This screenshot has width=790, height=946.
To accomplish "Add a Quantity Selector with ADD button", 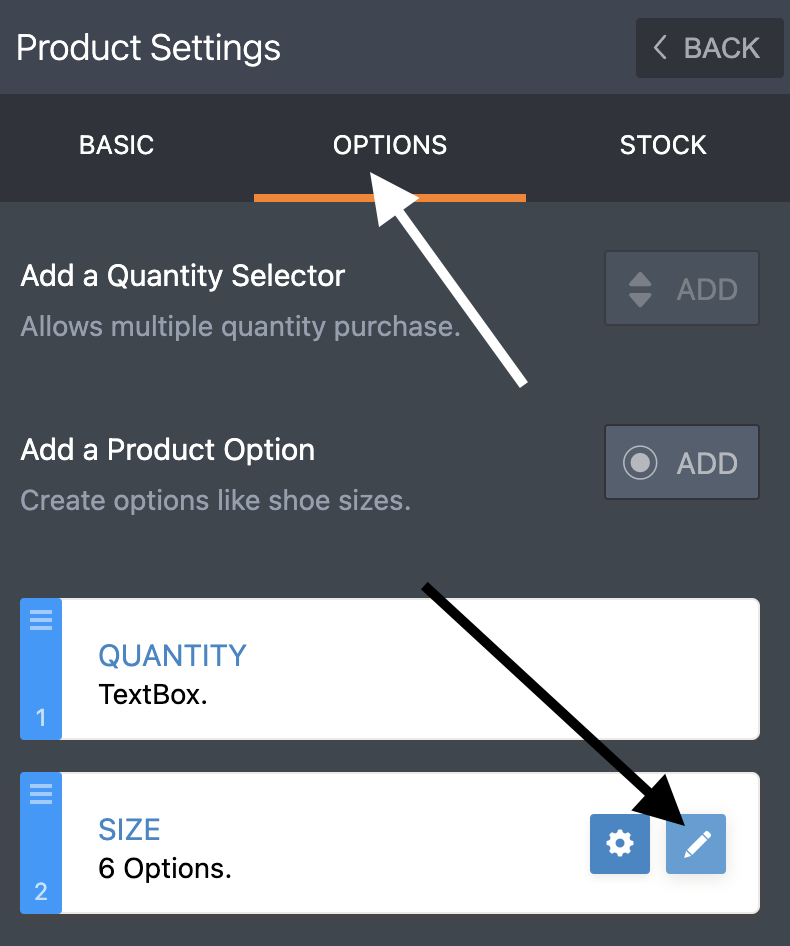I will click(682, 288).
